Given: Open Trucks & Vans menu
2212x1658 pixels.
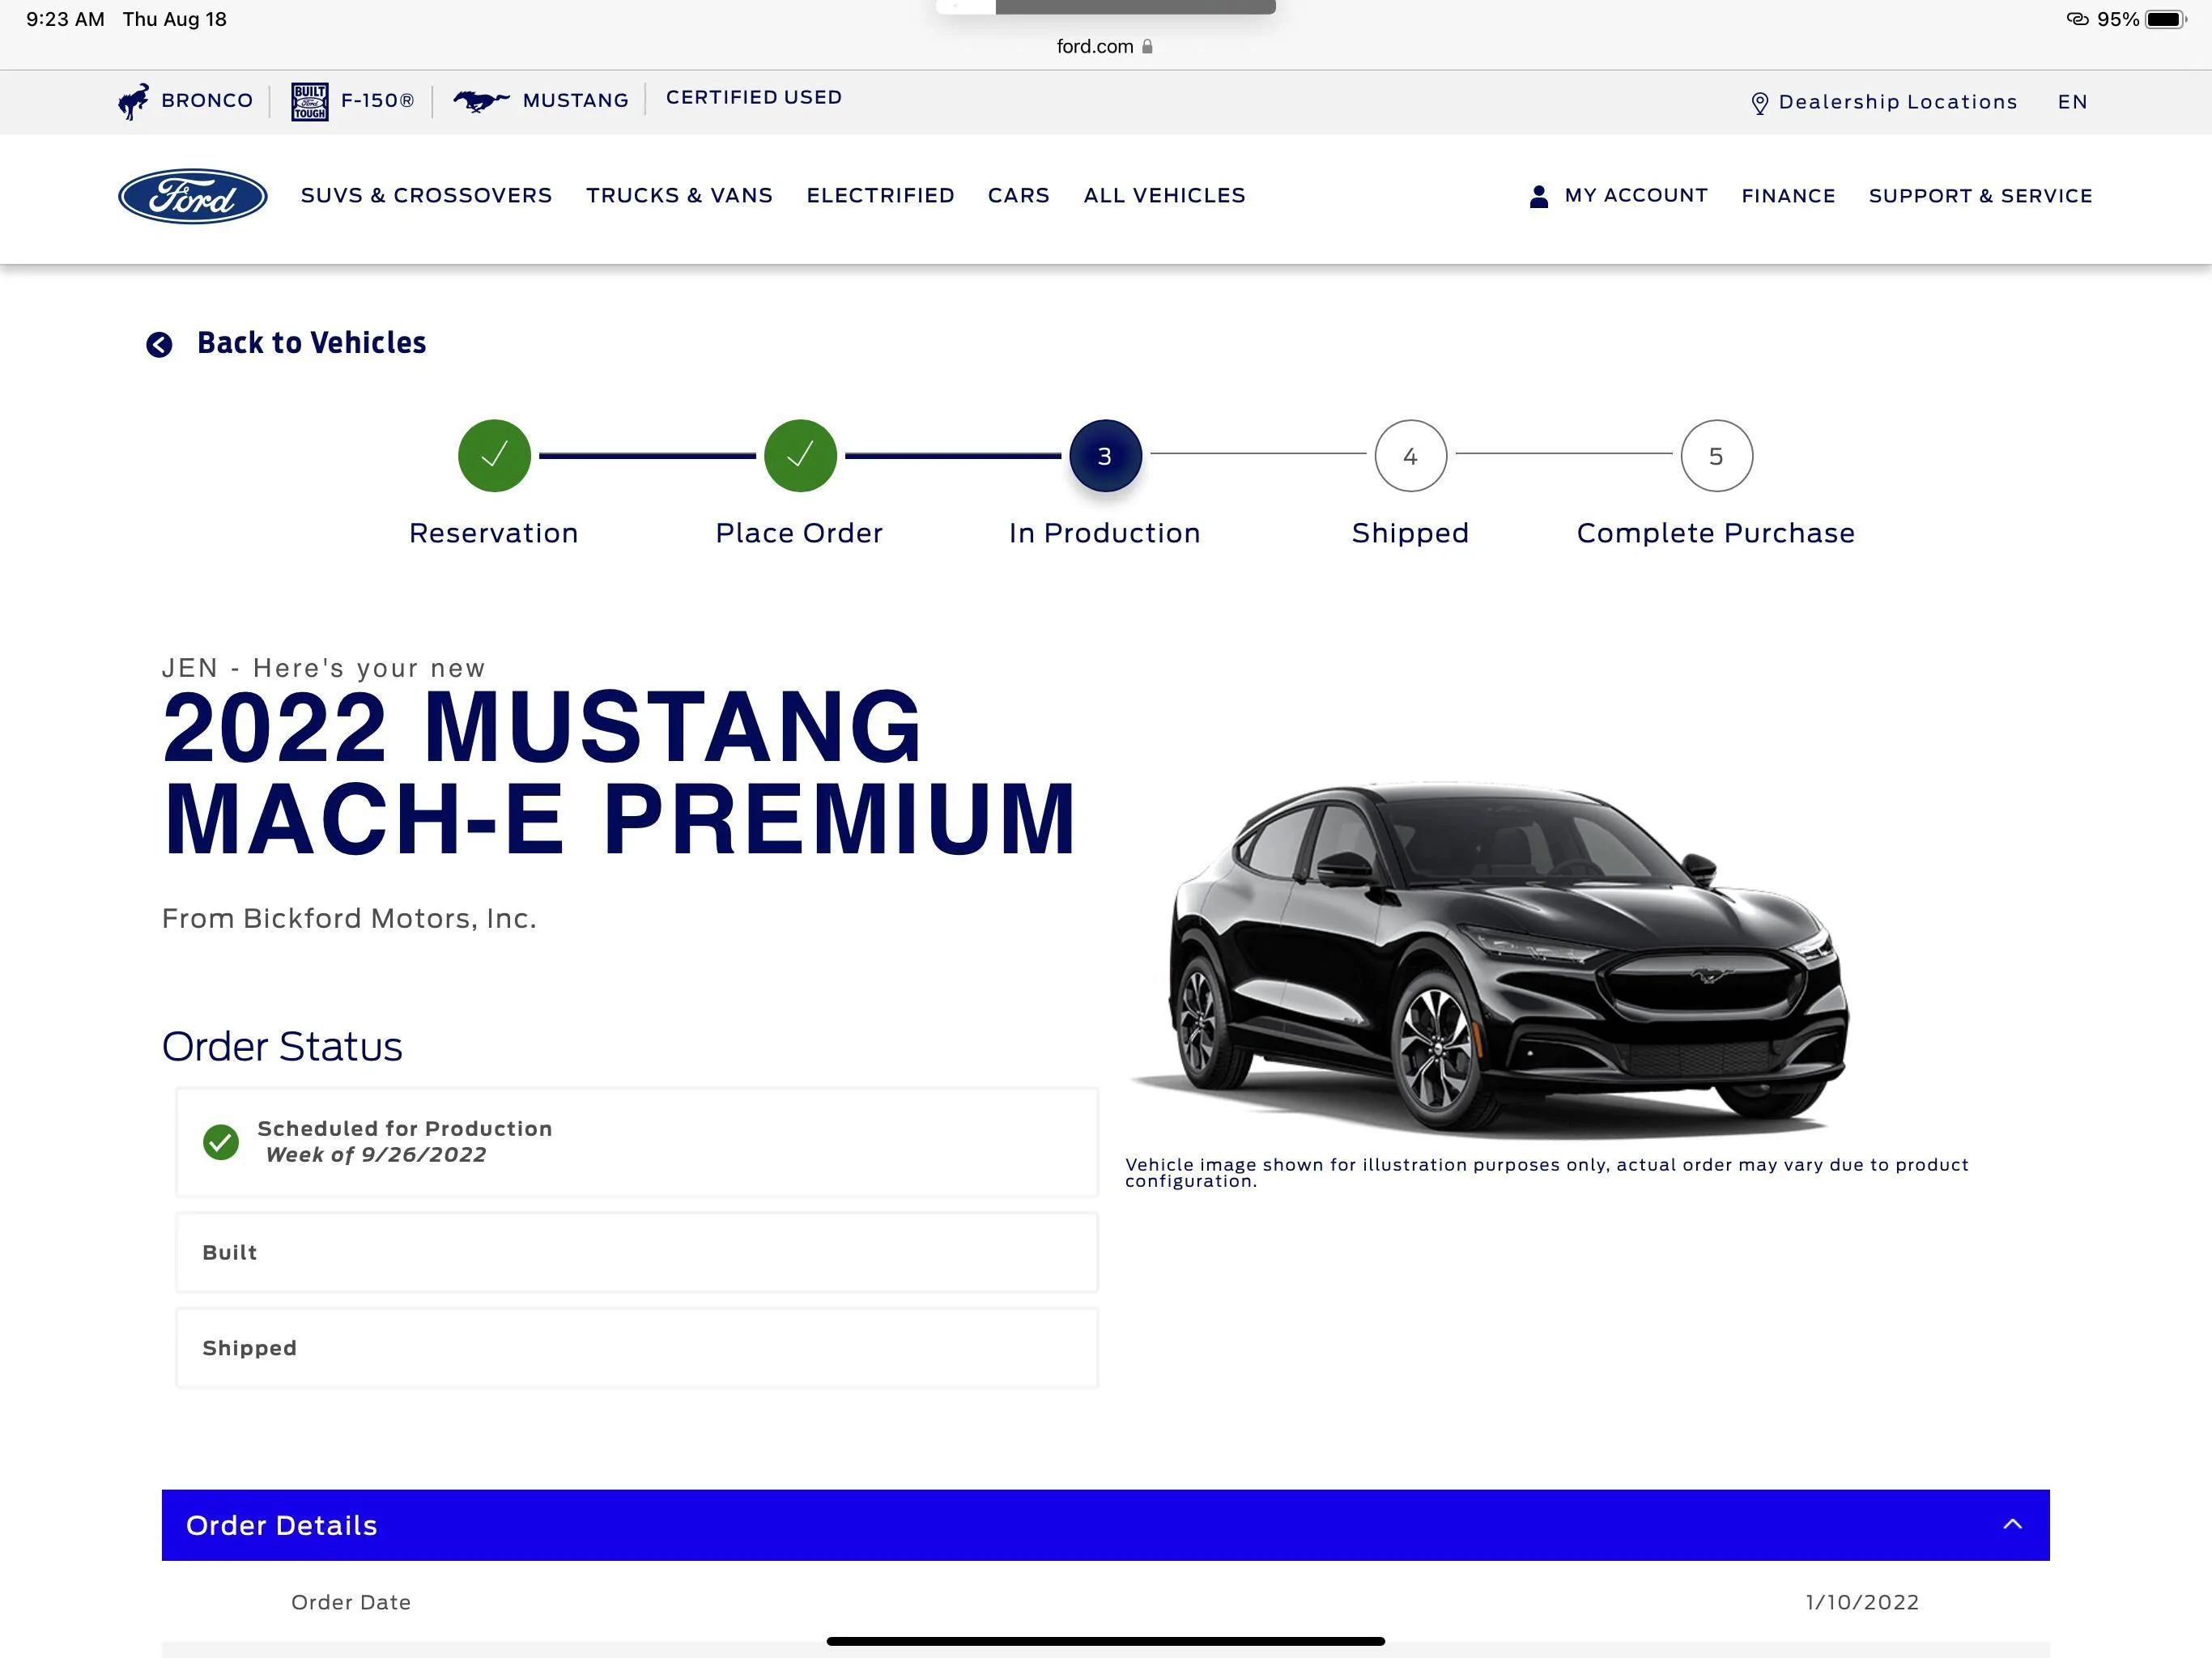Looking at the screenshot, I should click(x=679, y=195).
